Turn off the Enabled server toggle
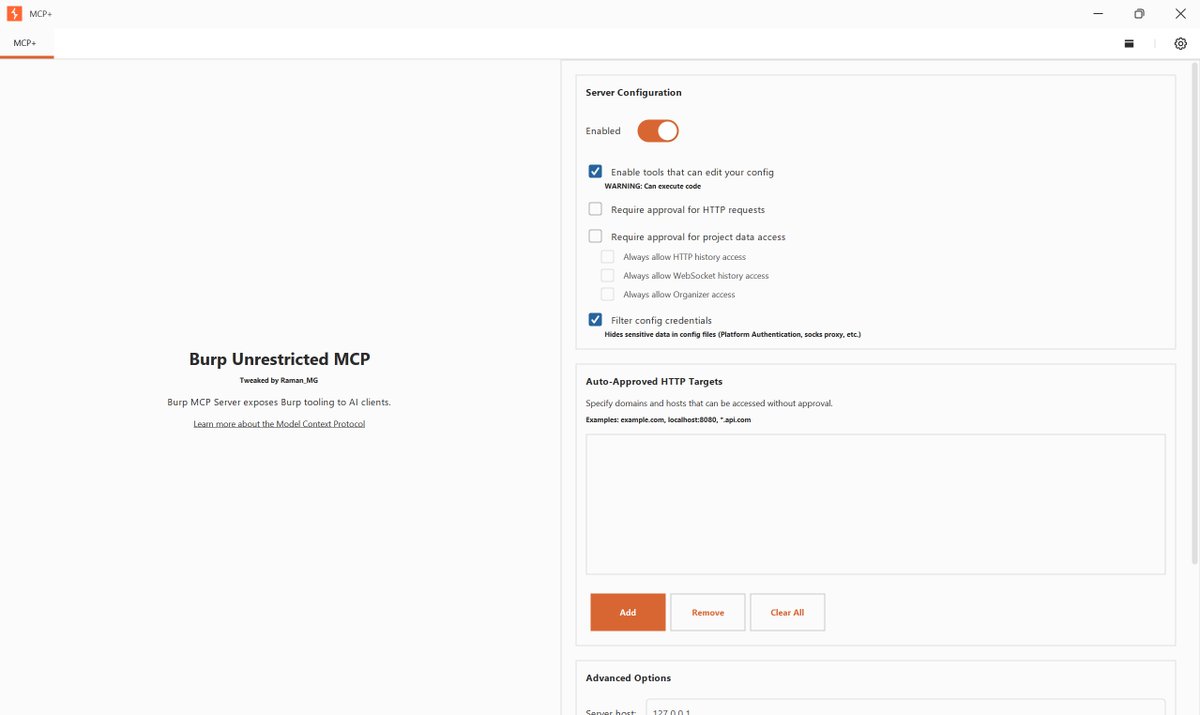Viewport: 1200px width, 715px height. click(x=658, y=131)
